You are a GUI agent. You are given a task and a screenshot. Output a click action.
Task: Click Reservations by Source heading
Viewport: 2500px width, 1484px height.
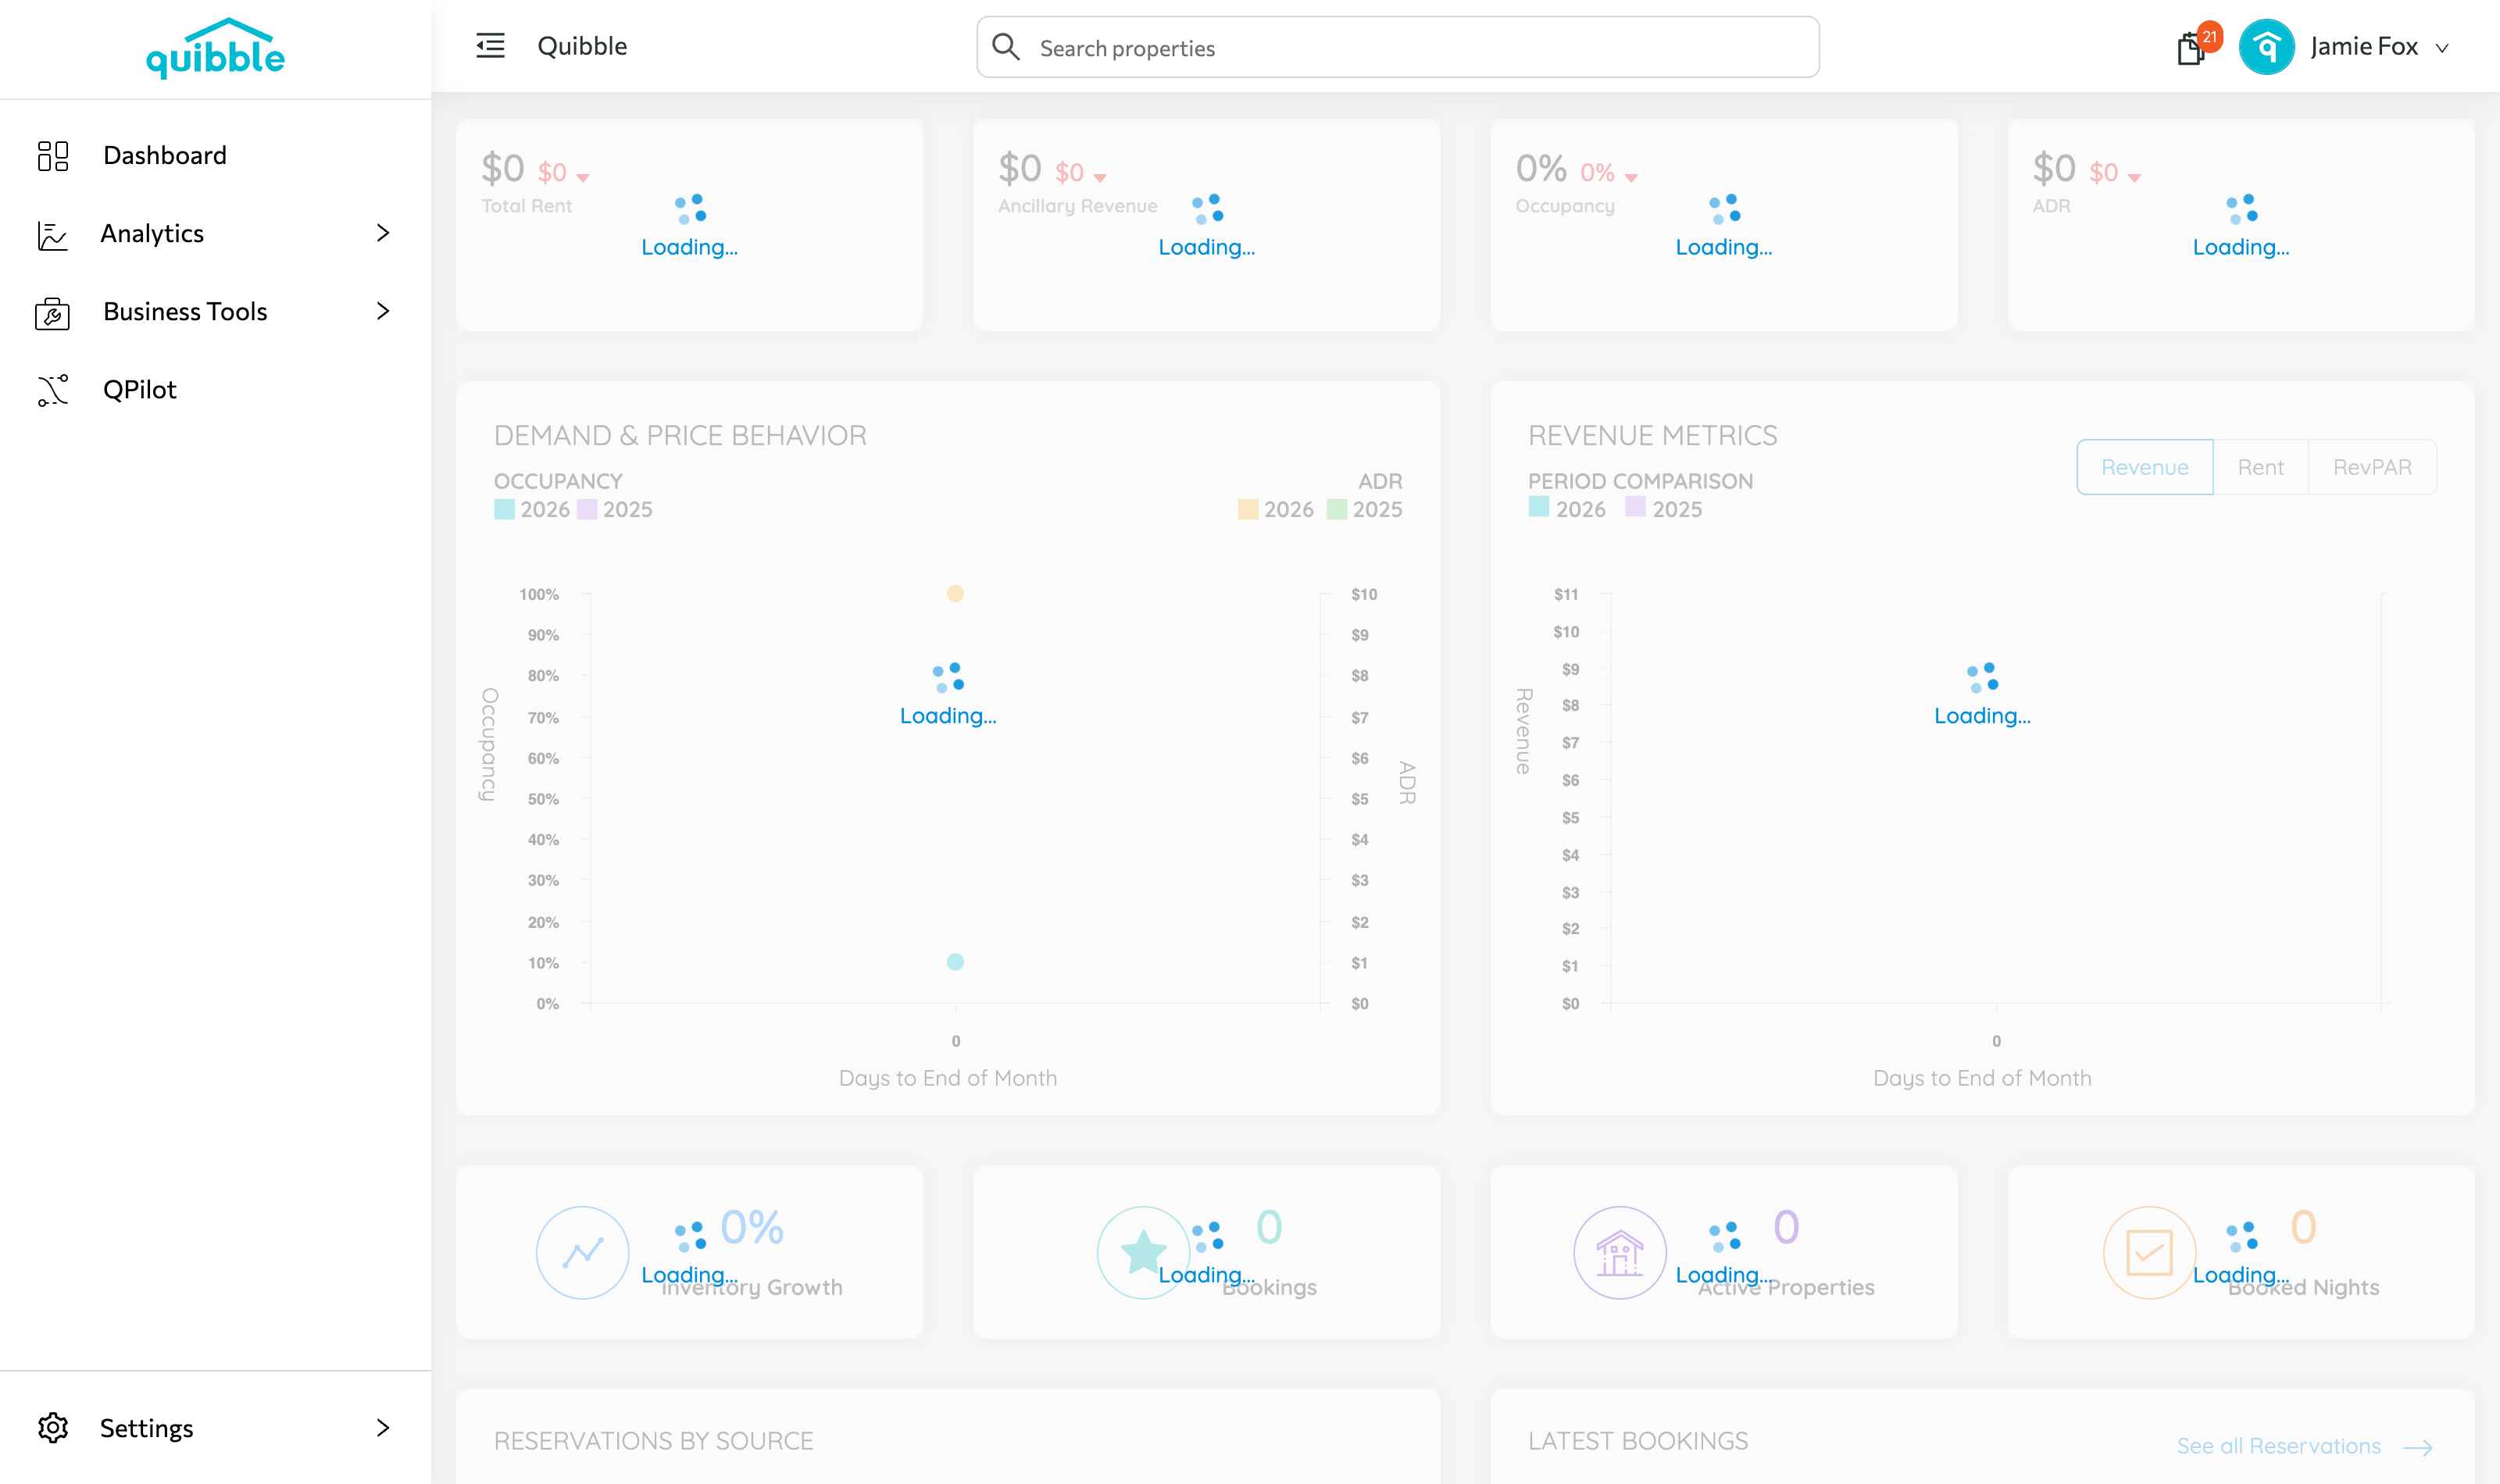pyautogui.click(x=653, y=1441)
